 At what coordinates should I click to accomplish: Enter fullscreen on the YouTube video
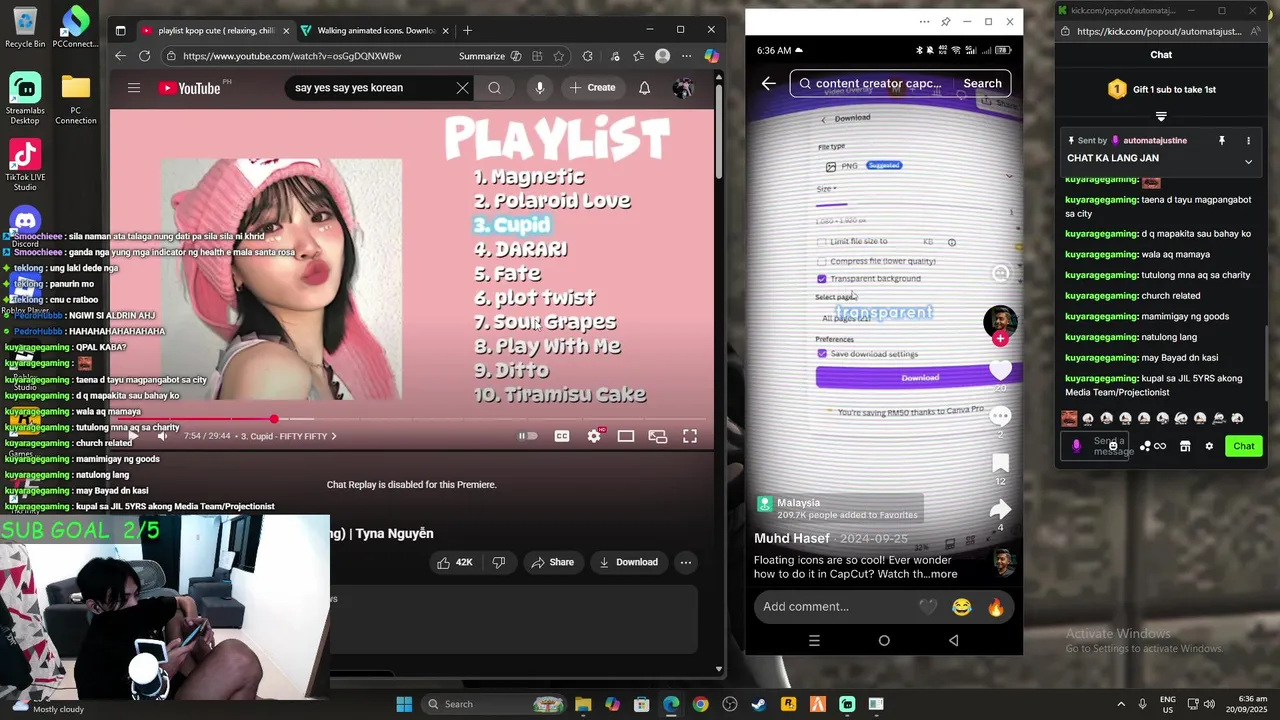pos(690,436)
